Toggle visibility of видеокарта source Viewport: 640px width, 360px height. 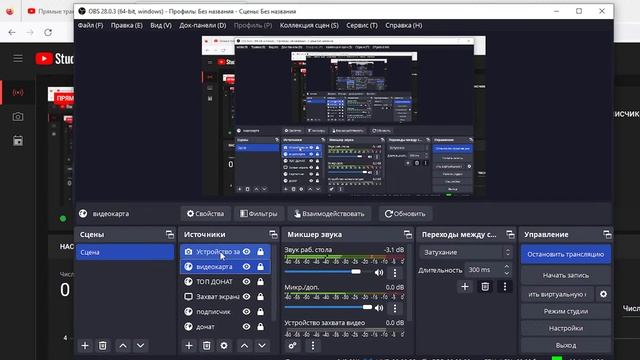pyautogui.click(x=247, y=267)
